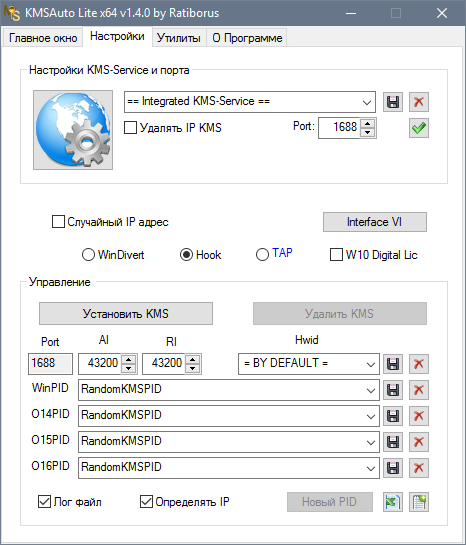The width and height of the screenshot is (466, 545).
Task: Click the Установить KMS button
Action: pos(126,314)
